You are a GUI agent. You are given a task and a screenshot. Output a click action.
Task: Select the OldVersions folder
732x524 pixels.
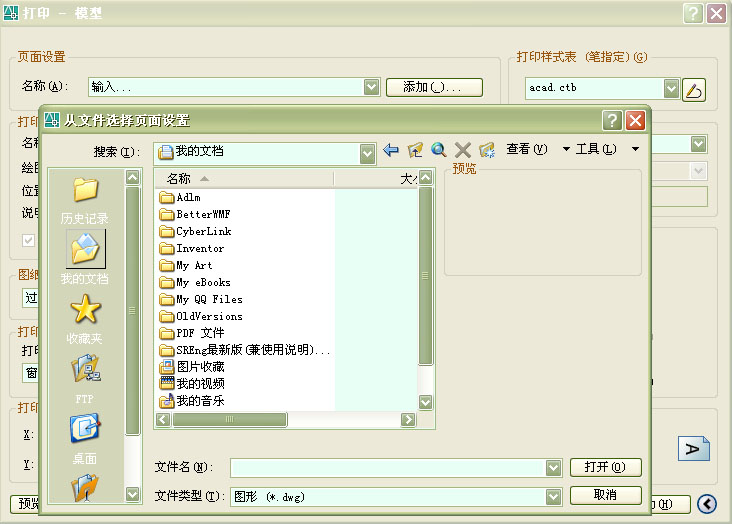pyautogui.click(x=201, y=316)
